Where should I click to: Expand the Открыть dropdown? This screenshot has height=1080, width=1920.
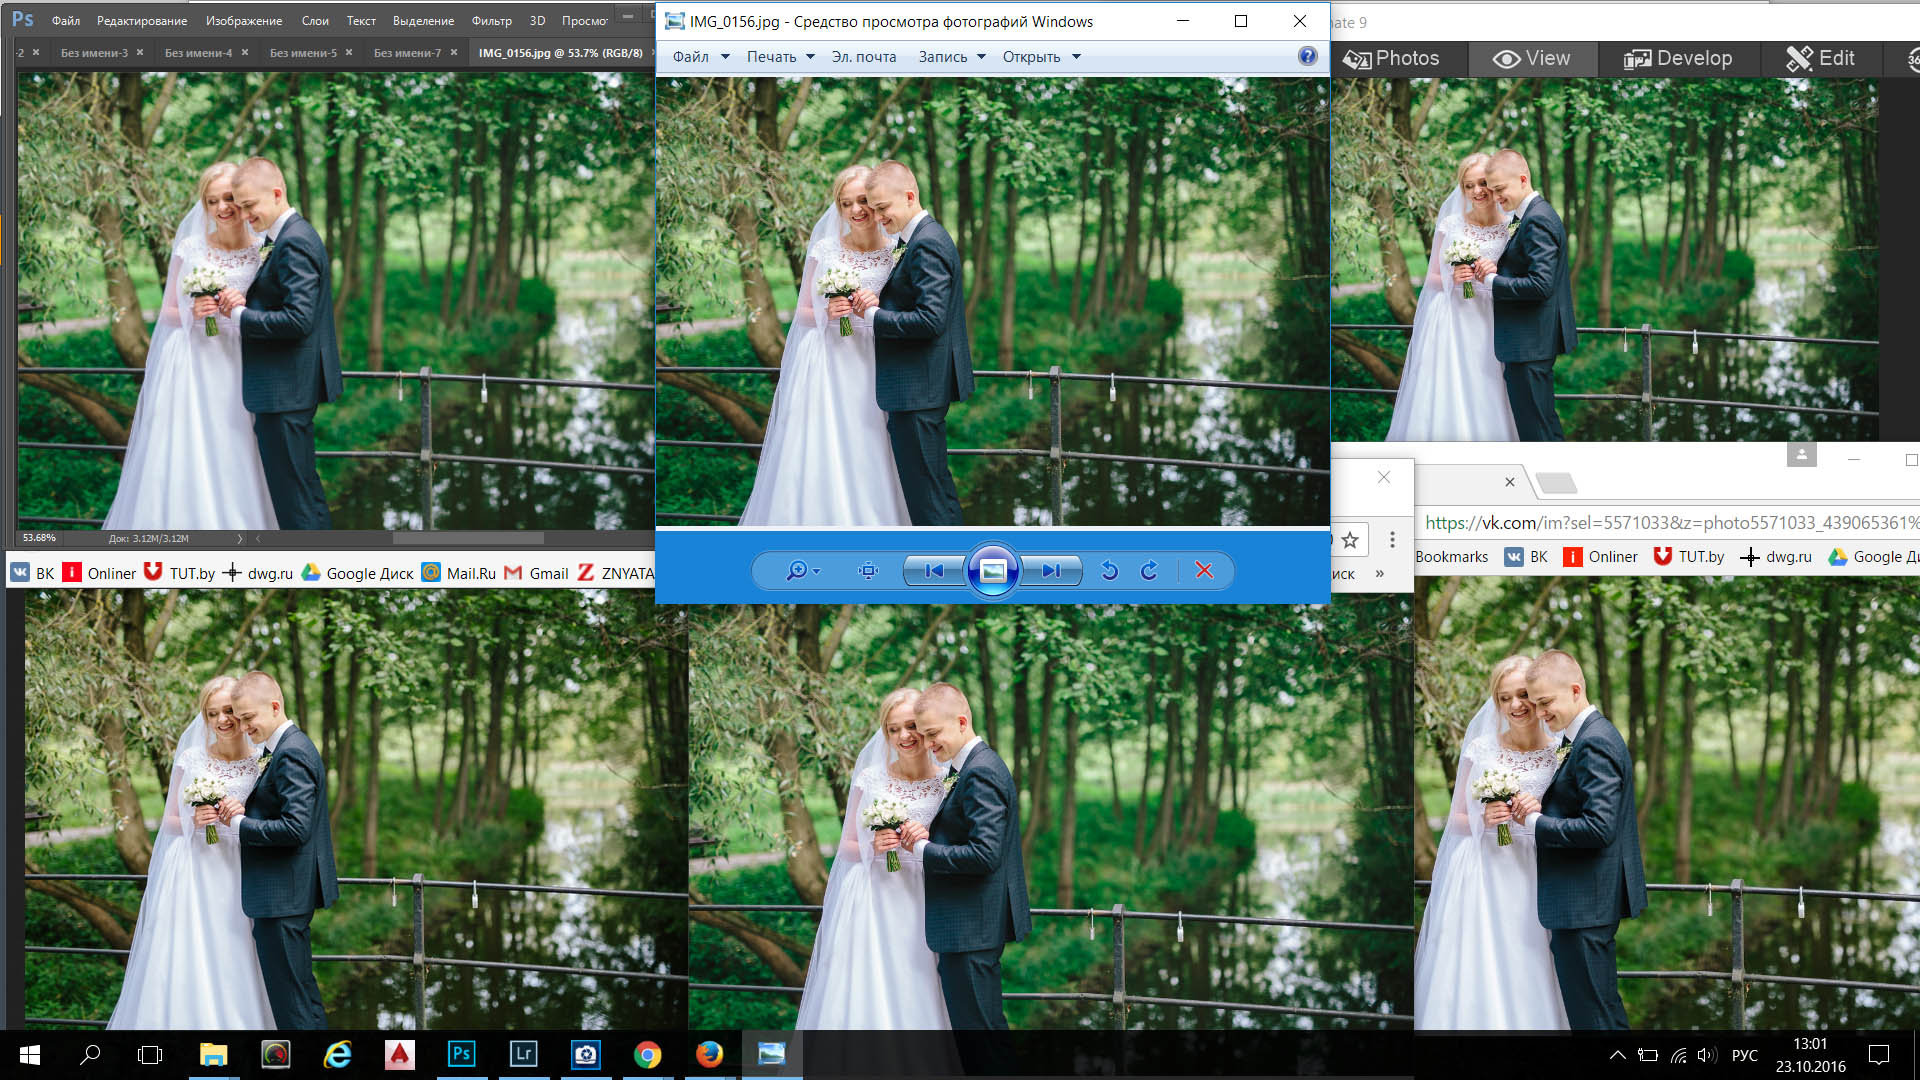pos(1041,57)
